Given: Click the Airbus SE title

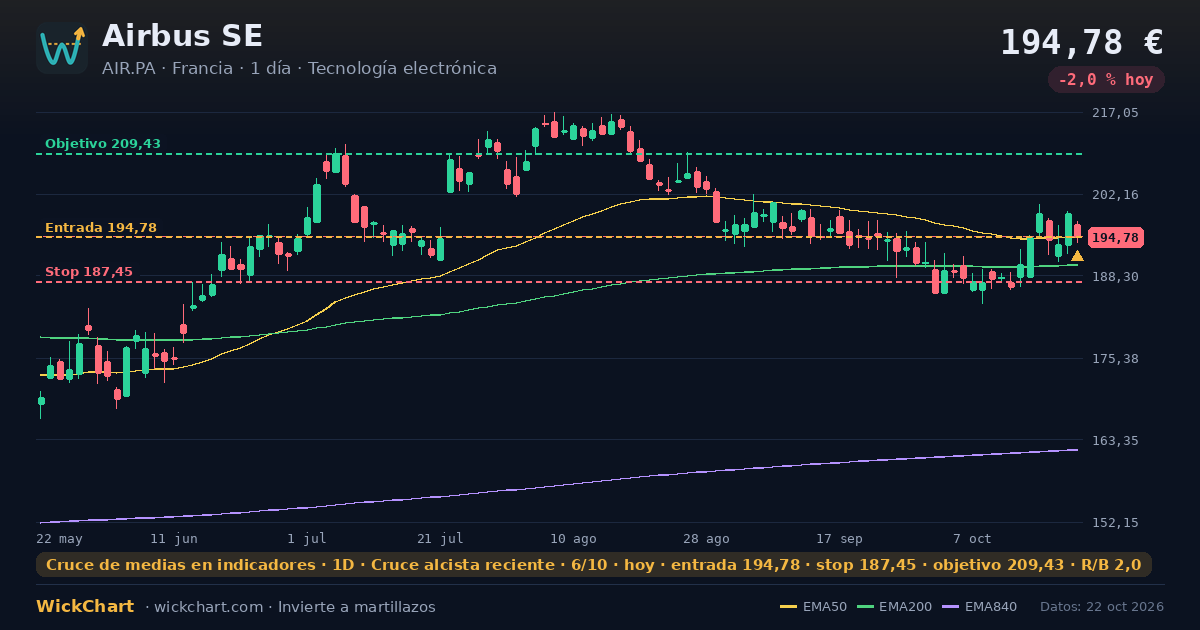Looking at the screenshot, I should point(182,36).
